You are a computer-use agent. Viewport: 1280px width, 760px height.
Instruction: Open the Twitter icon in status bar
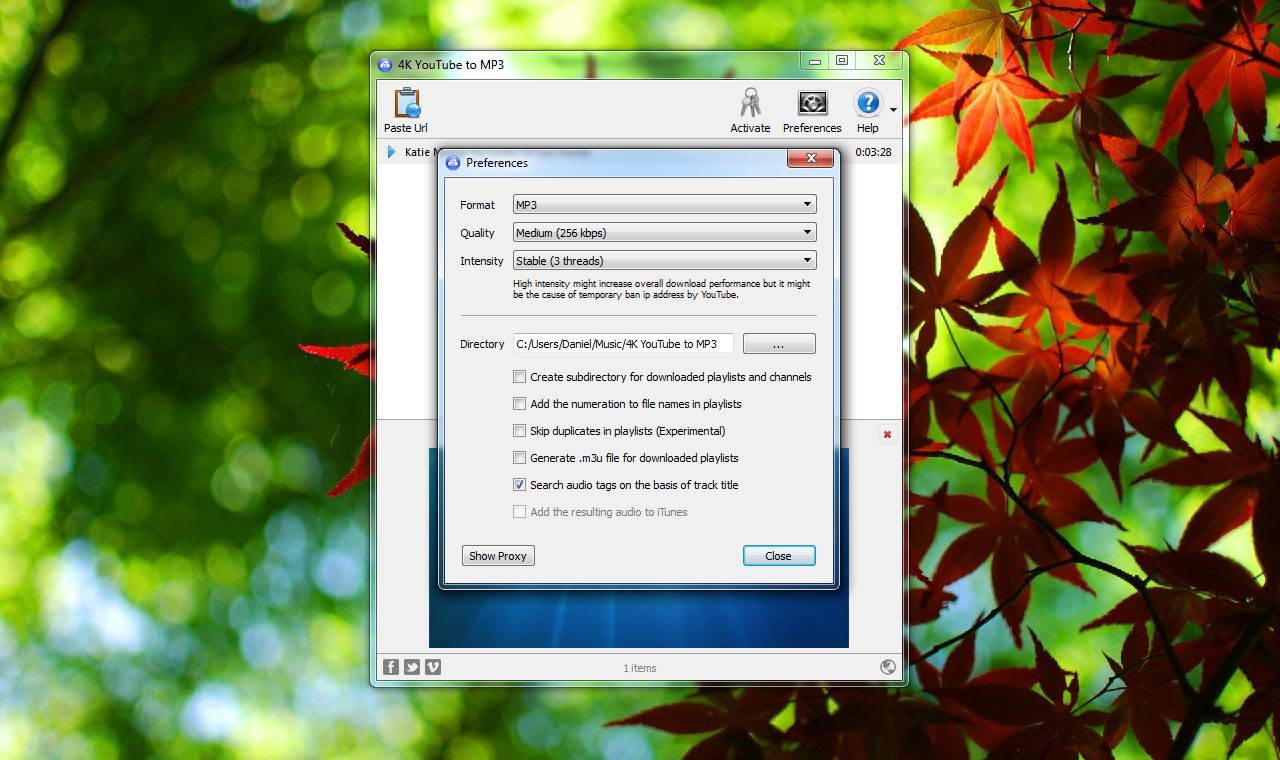point(412,667)
